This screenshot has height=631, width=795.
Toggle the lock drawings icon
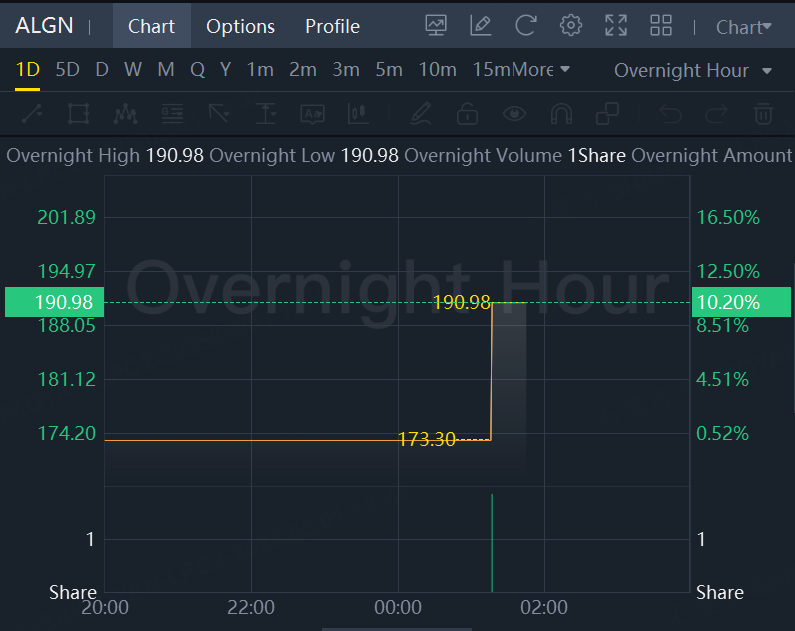tap(467, 114)
